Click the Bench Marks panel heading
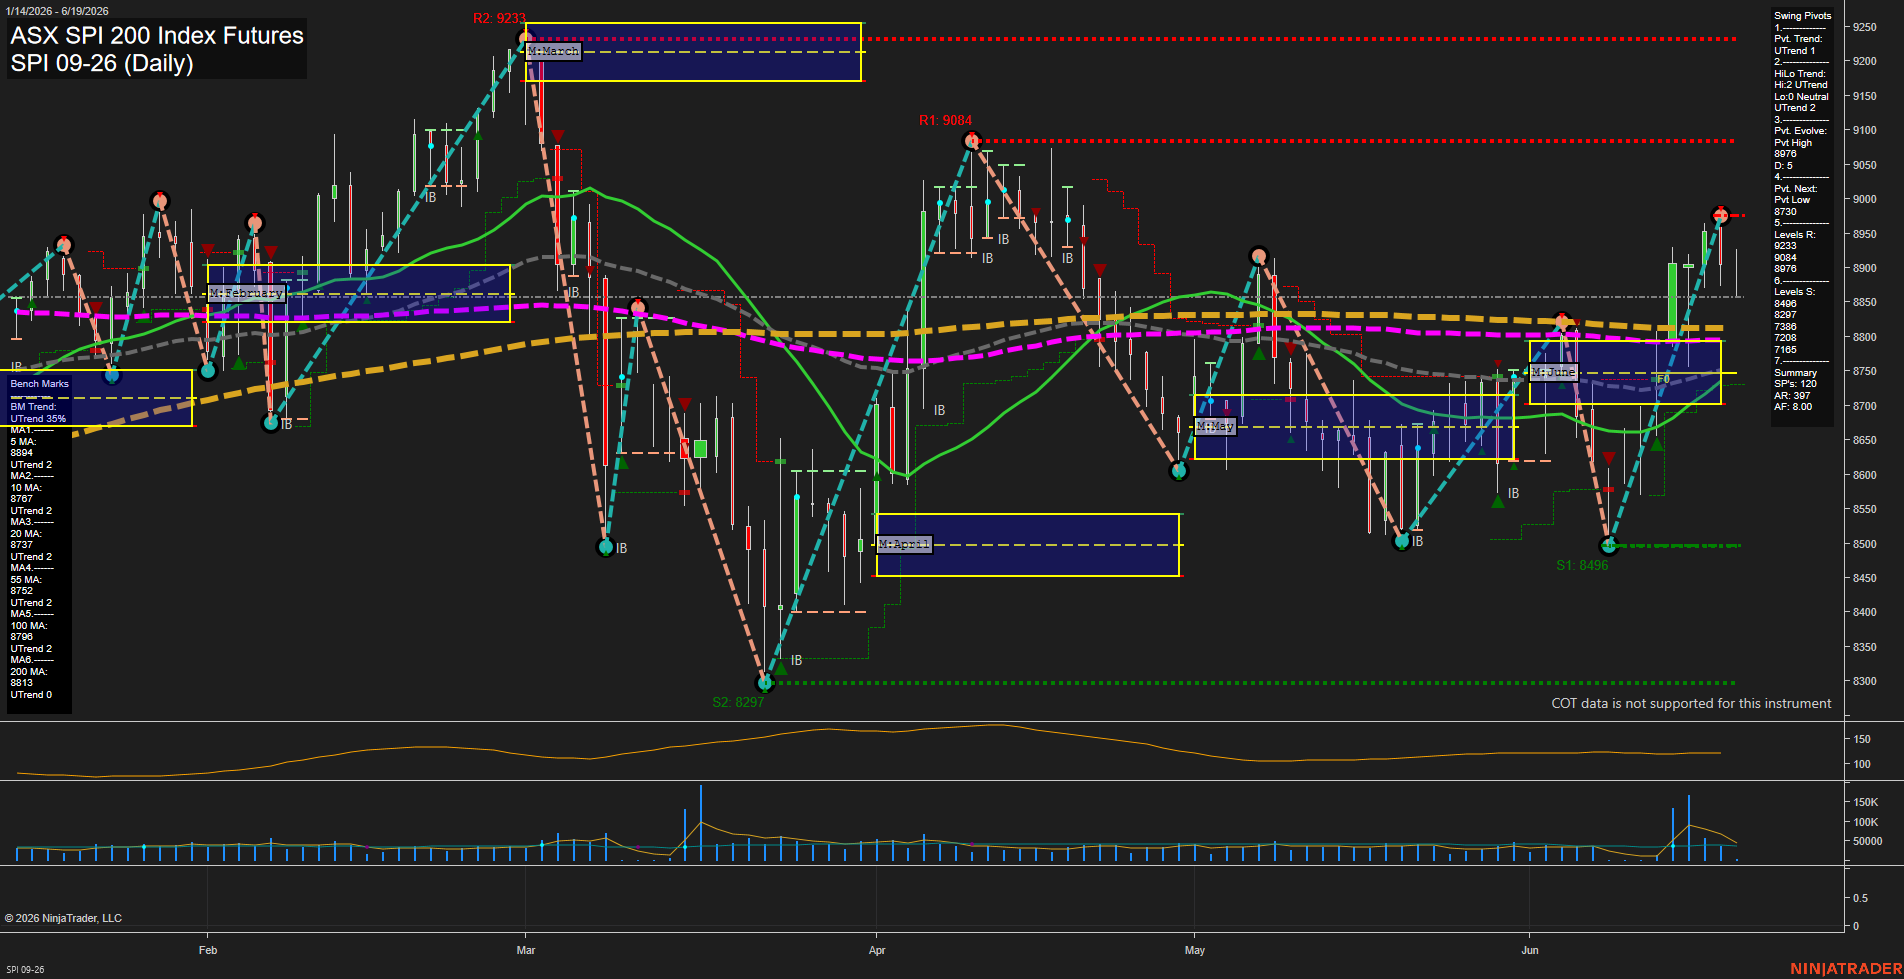The height and width of the screenshot is (979, 1904). 40,384
